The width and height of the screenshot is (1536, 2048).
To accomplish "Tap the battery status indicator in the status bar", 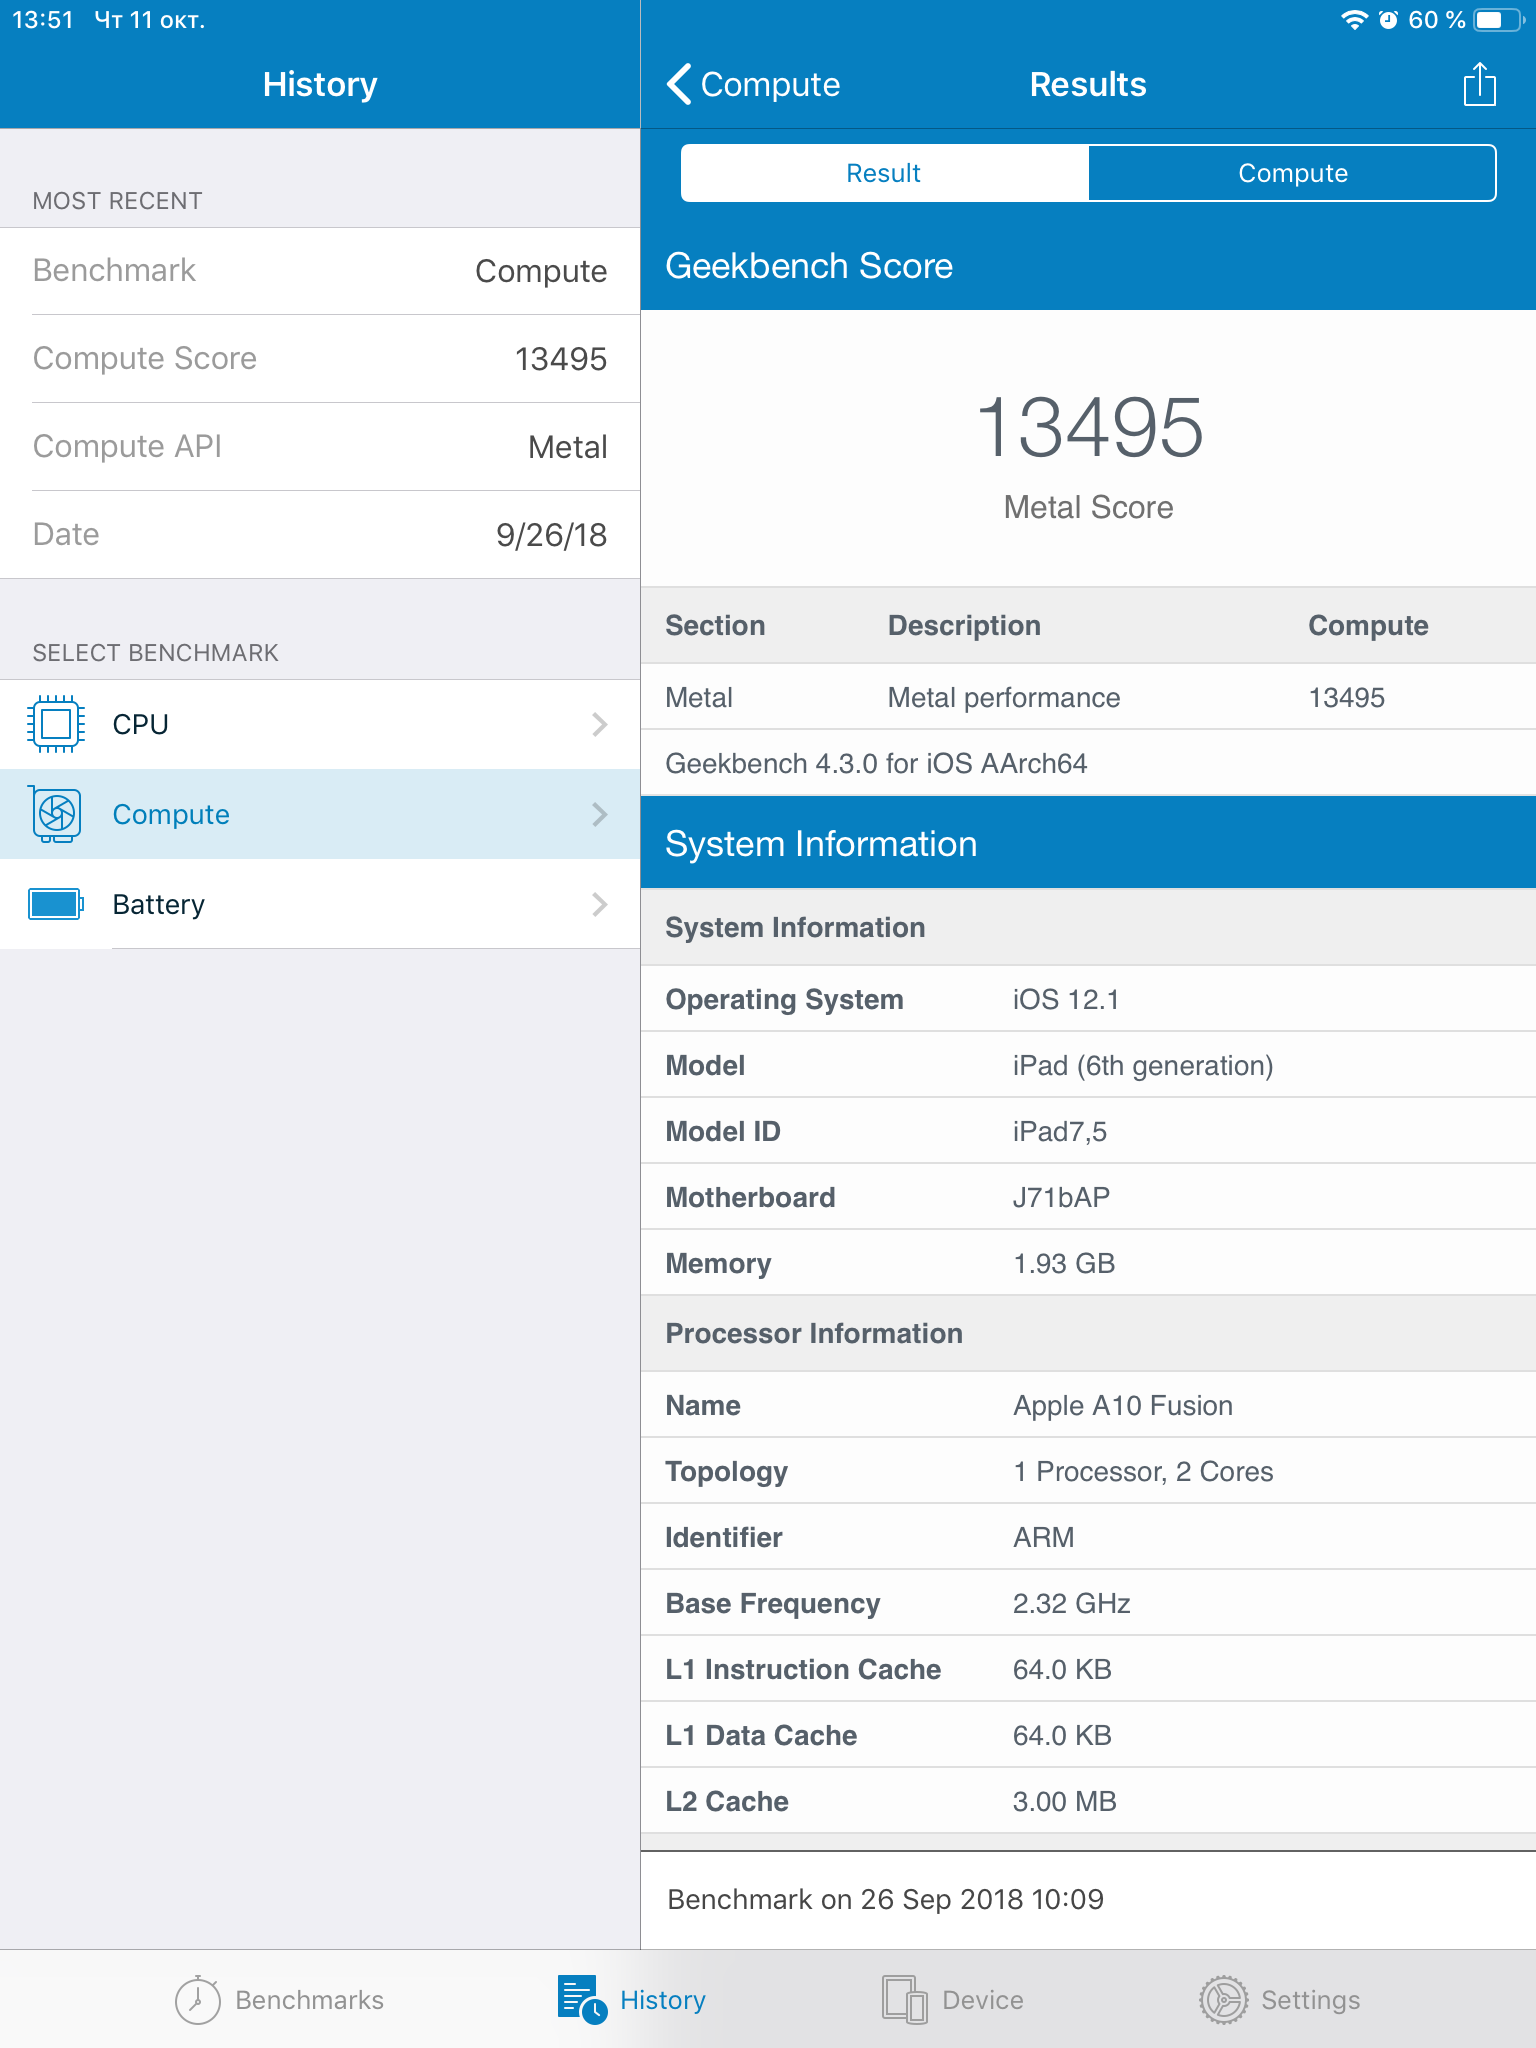I will pos(1498,20).
